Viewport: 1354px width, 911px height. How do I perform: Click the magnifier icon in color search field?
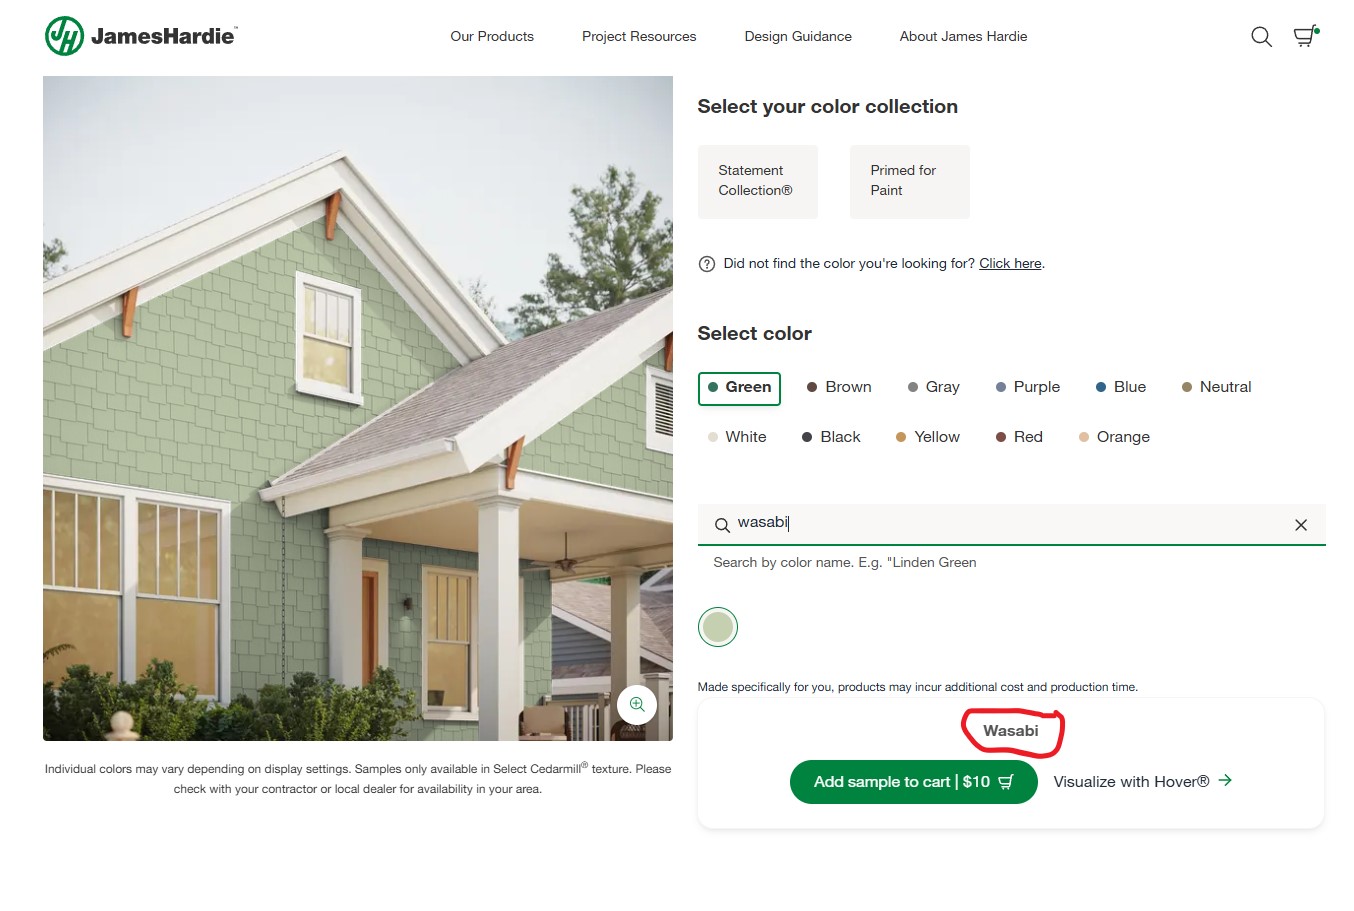pos(722,525)
